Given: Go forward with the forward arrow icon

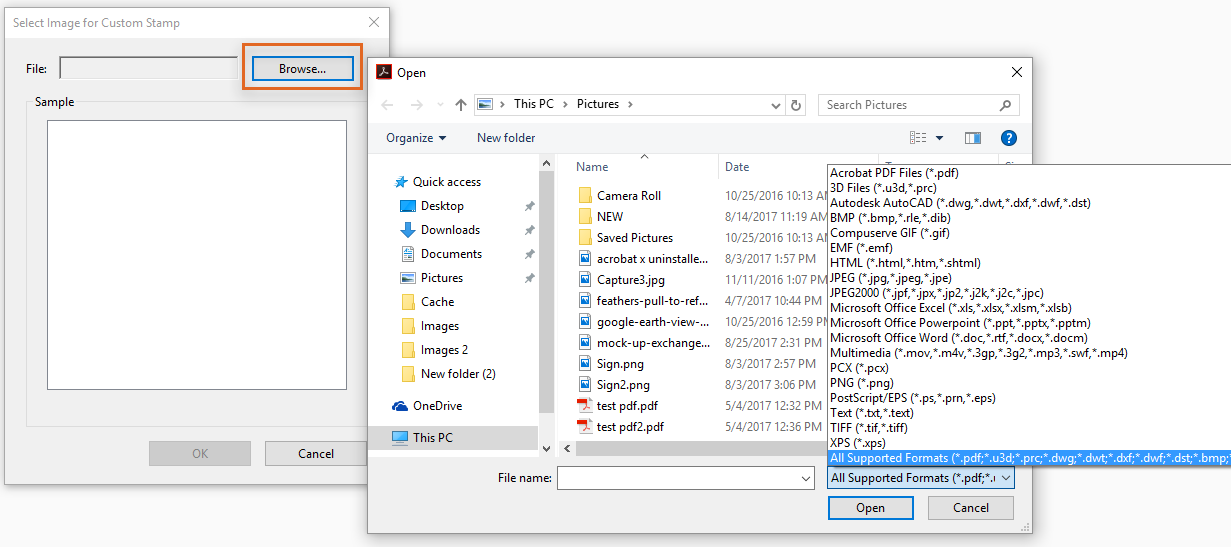Looking at the screenshot, I should click(x=416, y=105).
